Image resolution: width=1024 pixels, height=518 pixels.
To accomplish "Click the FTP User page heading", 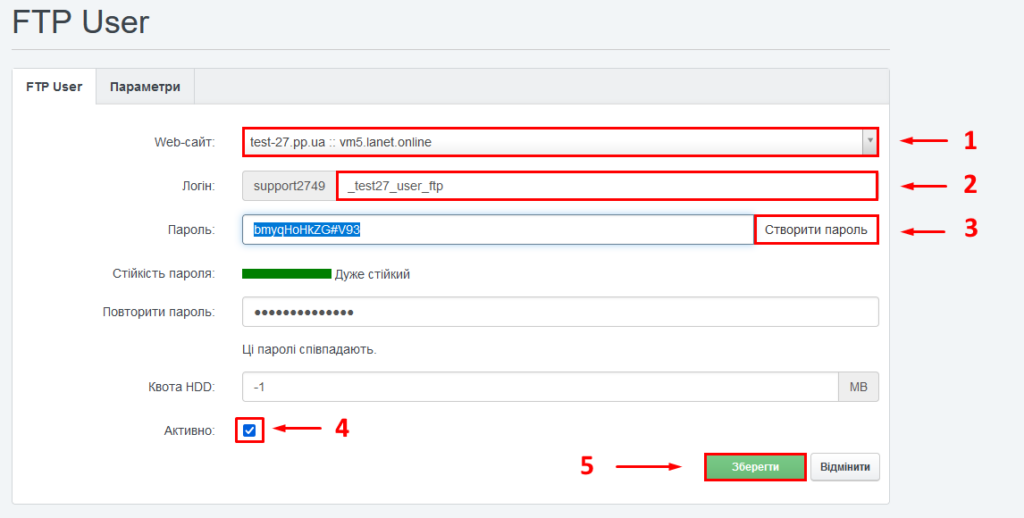I will [81, 22].
